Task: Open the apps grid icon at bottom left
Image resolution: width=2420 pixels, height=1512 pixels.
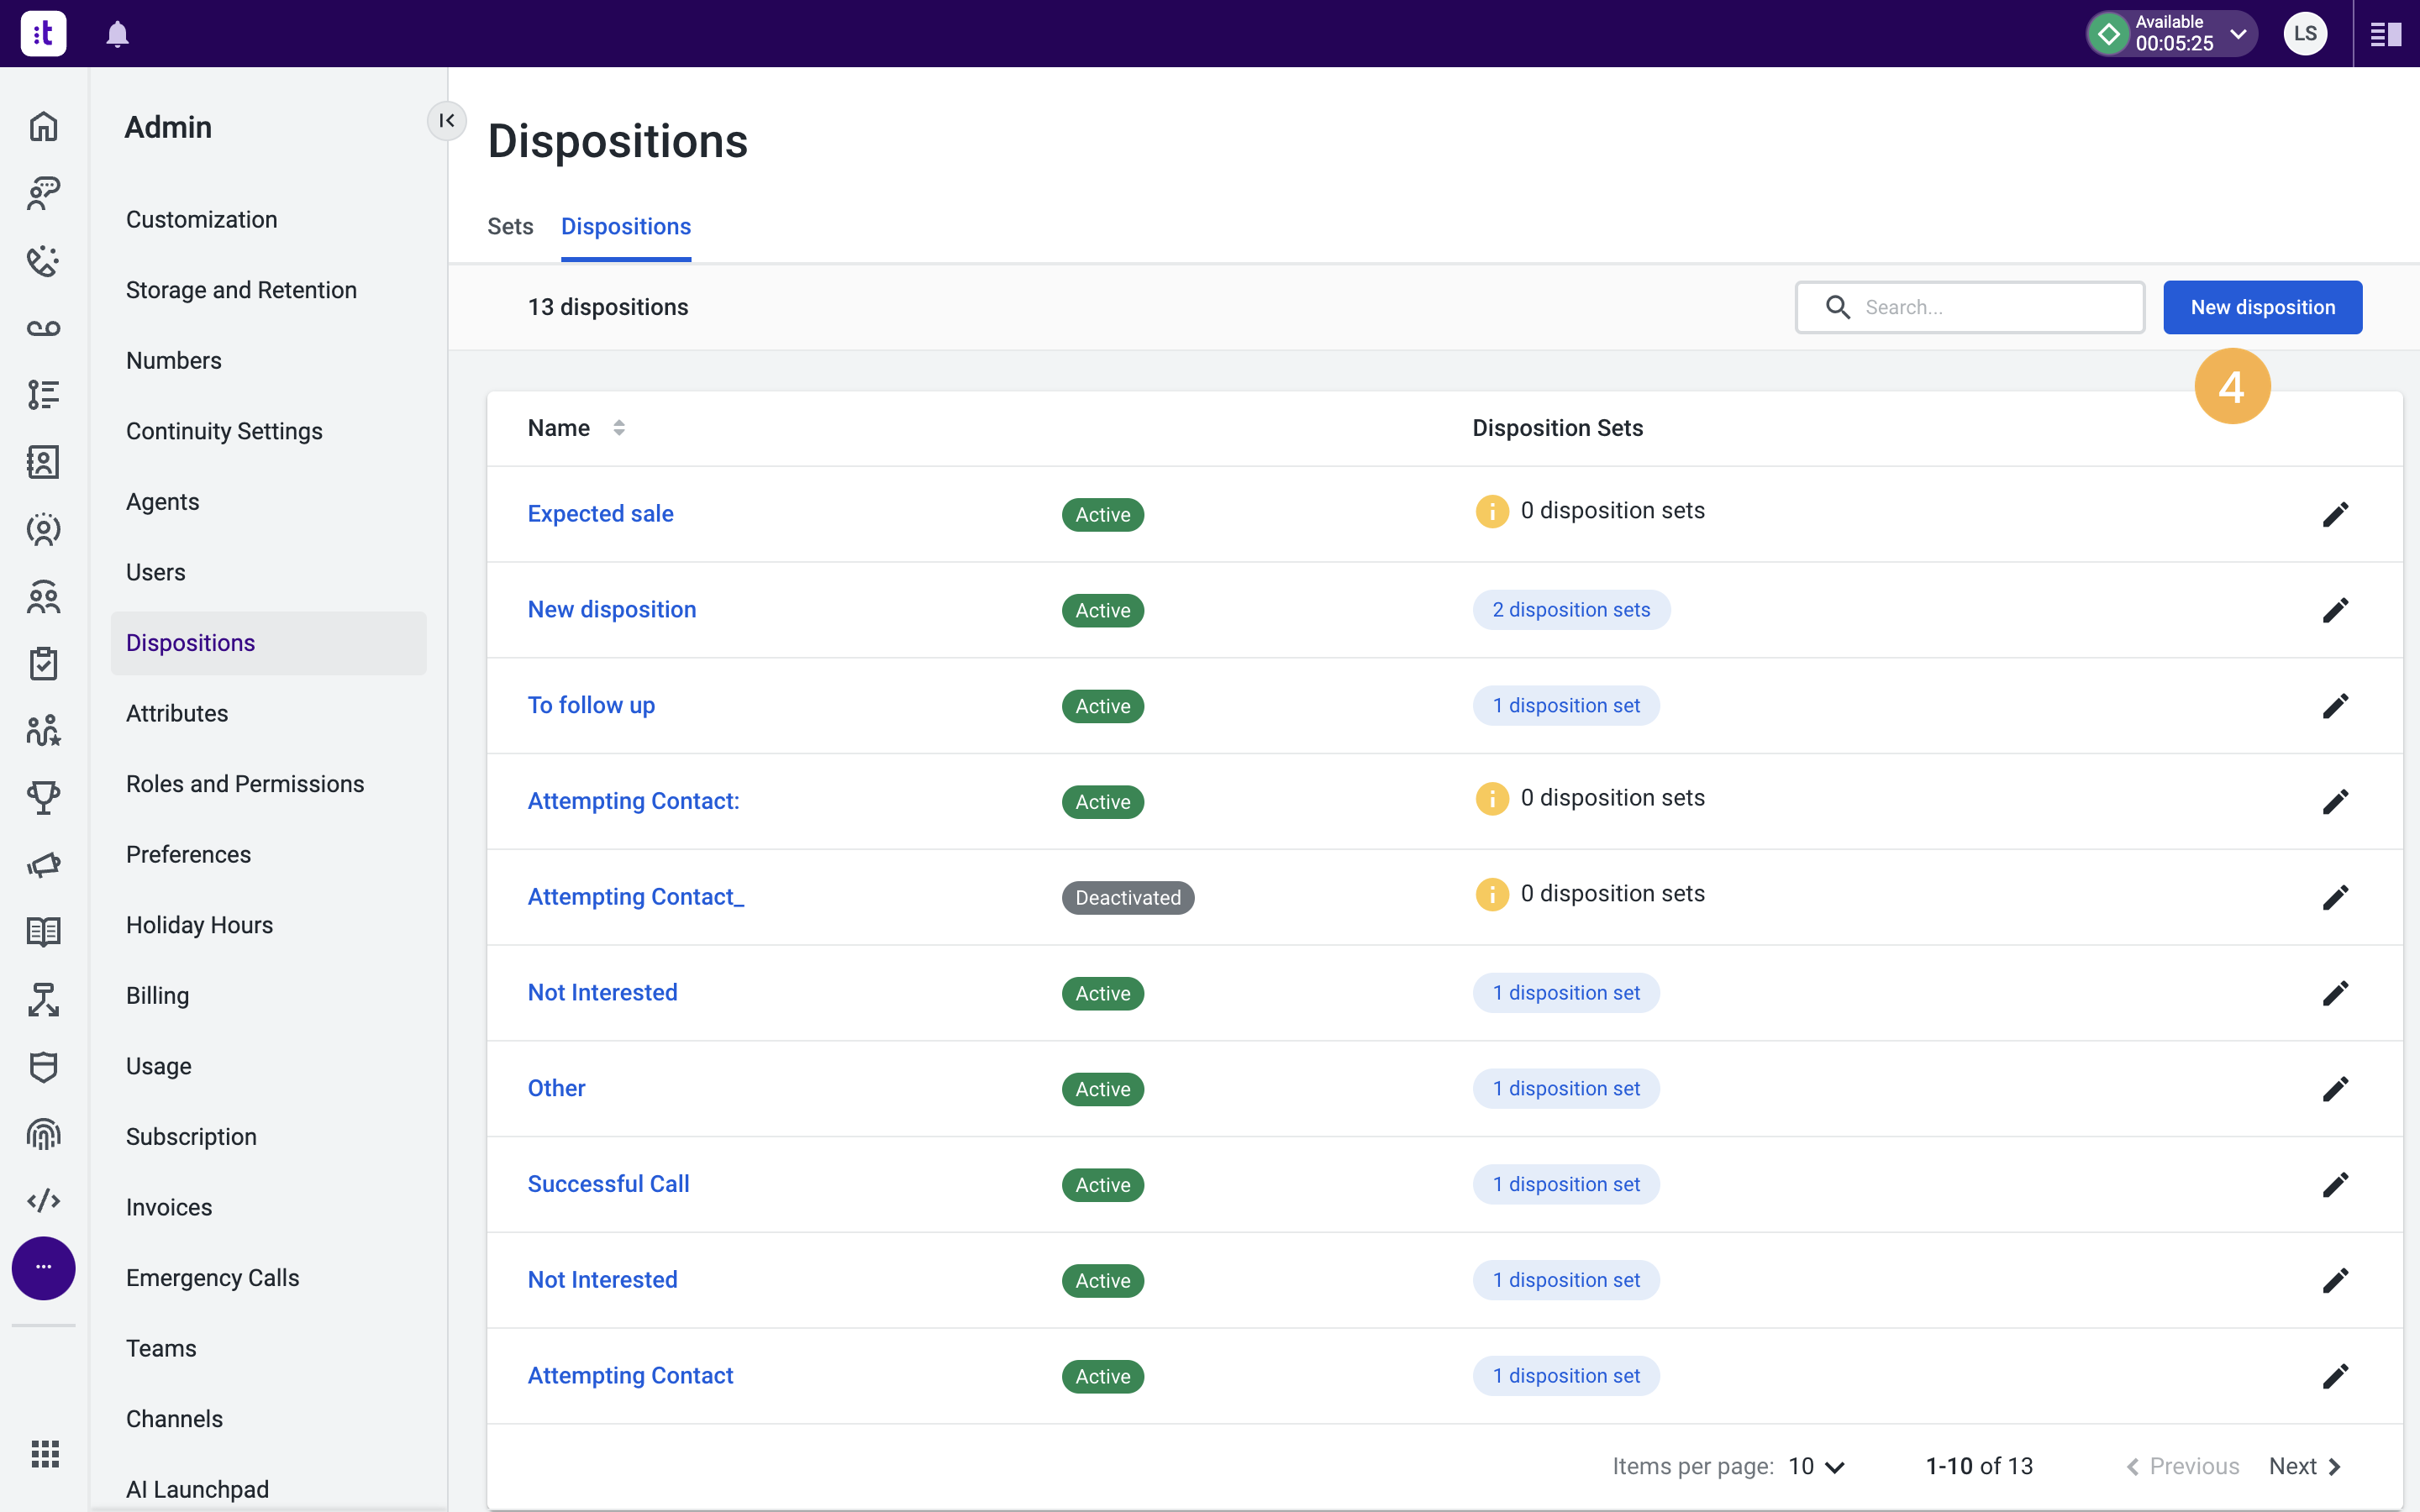Action: pos(43,1455)
